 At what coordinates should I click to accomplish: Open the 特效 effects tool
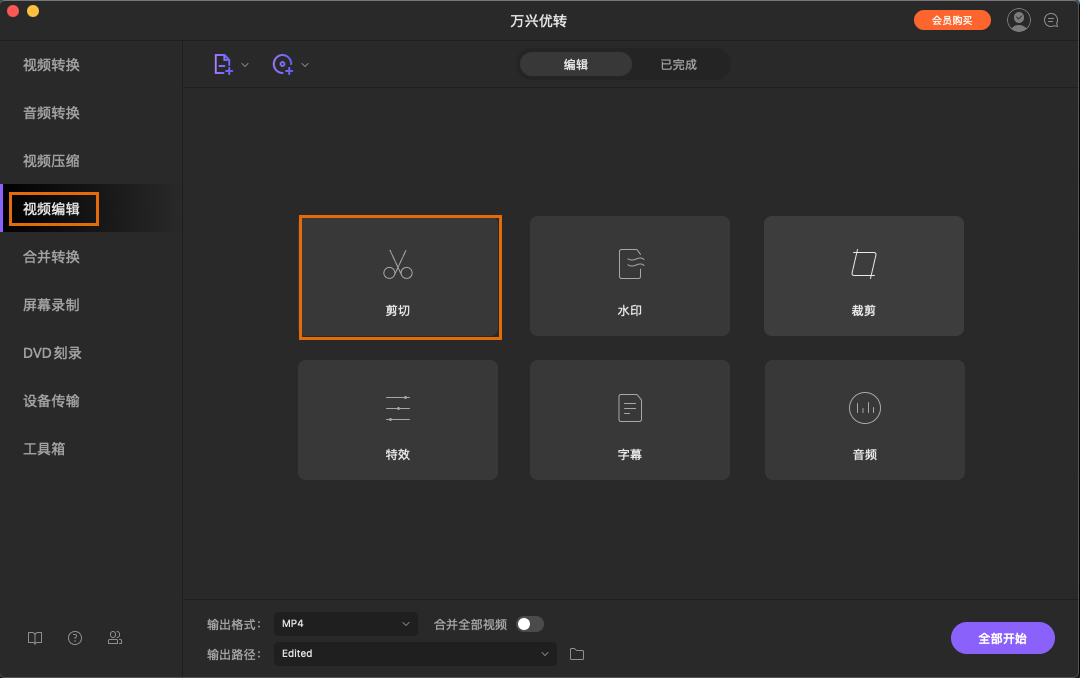[398, 420]
